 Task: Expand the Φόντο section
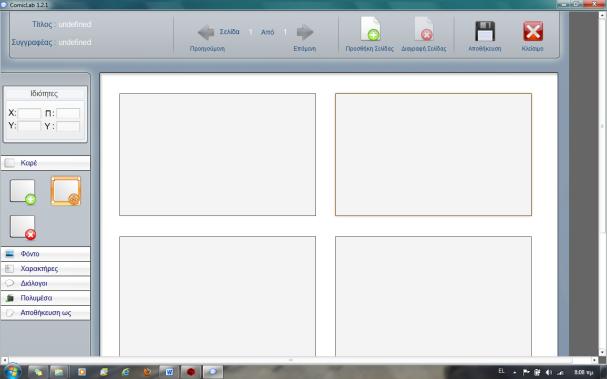(x=46, y=254)
